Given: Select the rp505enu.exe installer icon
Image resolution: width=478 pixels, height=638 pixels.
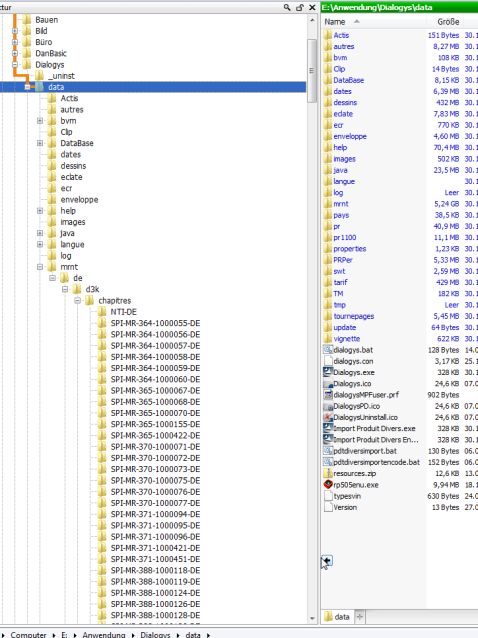Looking at the screenshot, I should [328, 485].
